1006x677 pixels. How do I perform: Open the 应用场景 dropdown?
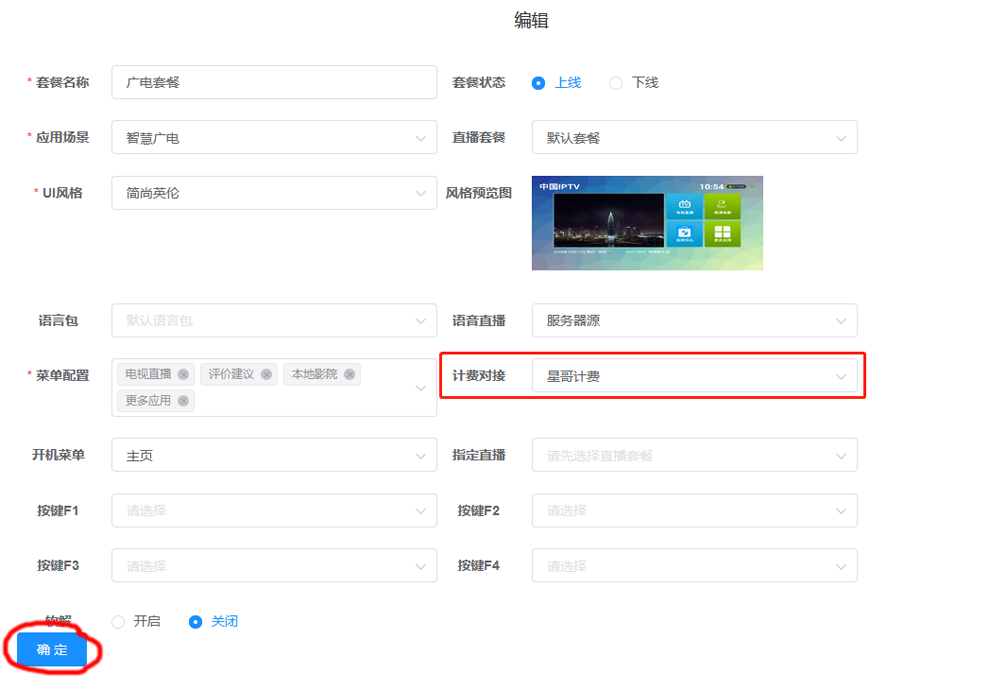point(273,138)
